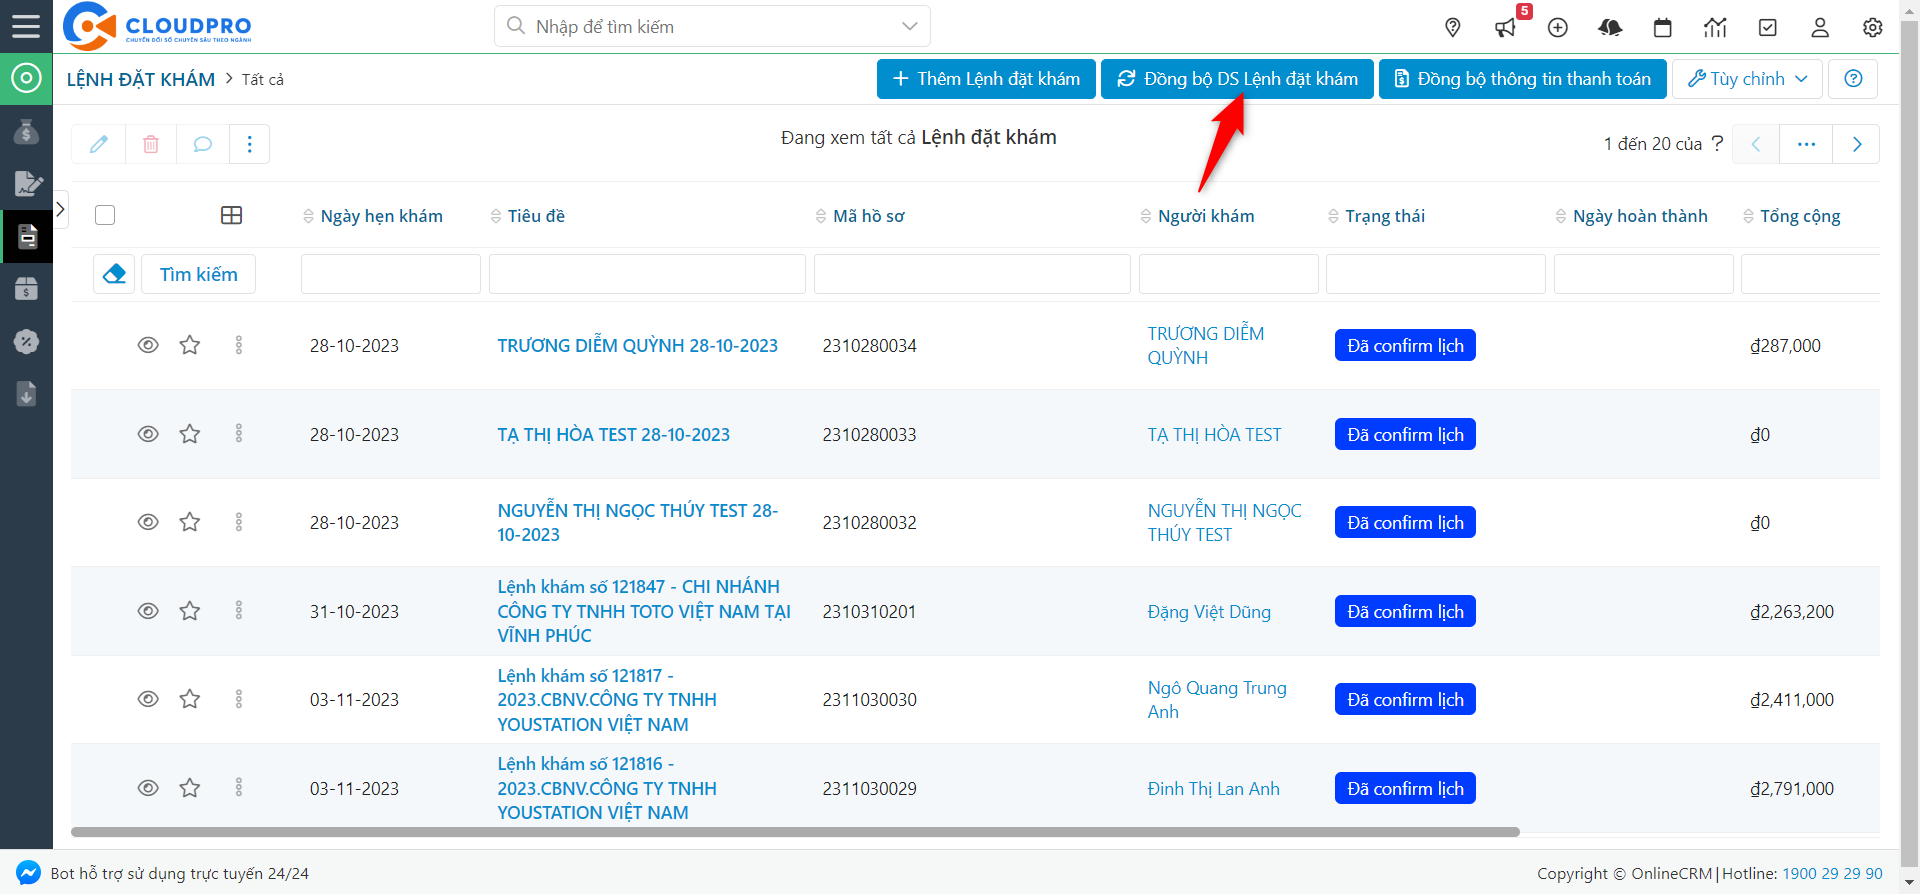Click the CloudPro logo
This screenshot has height=894, width=1920.
(x=157, y=26)
